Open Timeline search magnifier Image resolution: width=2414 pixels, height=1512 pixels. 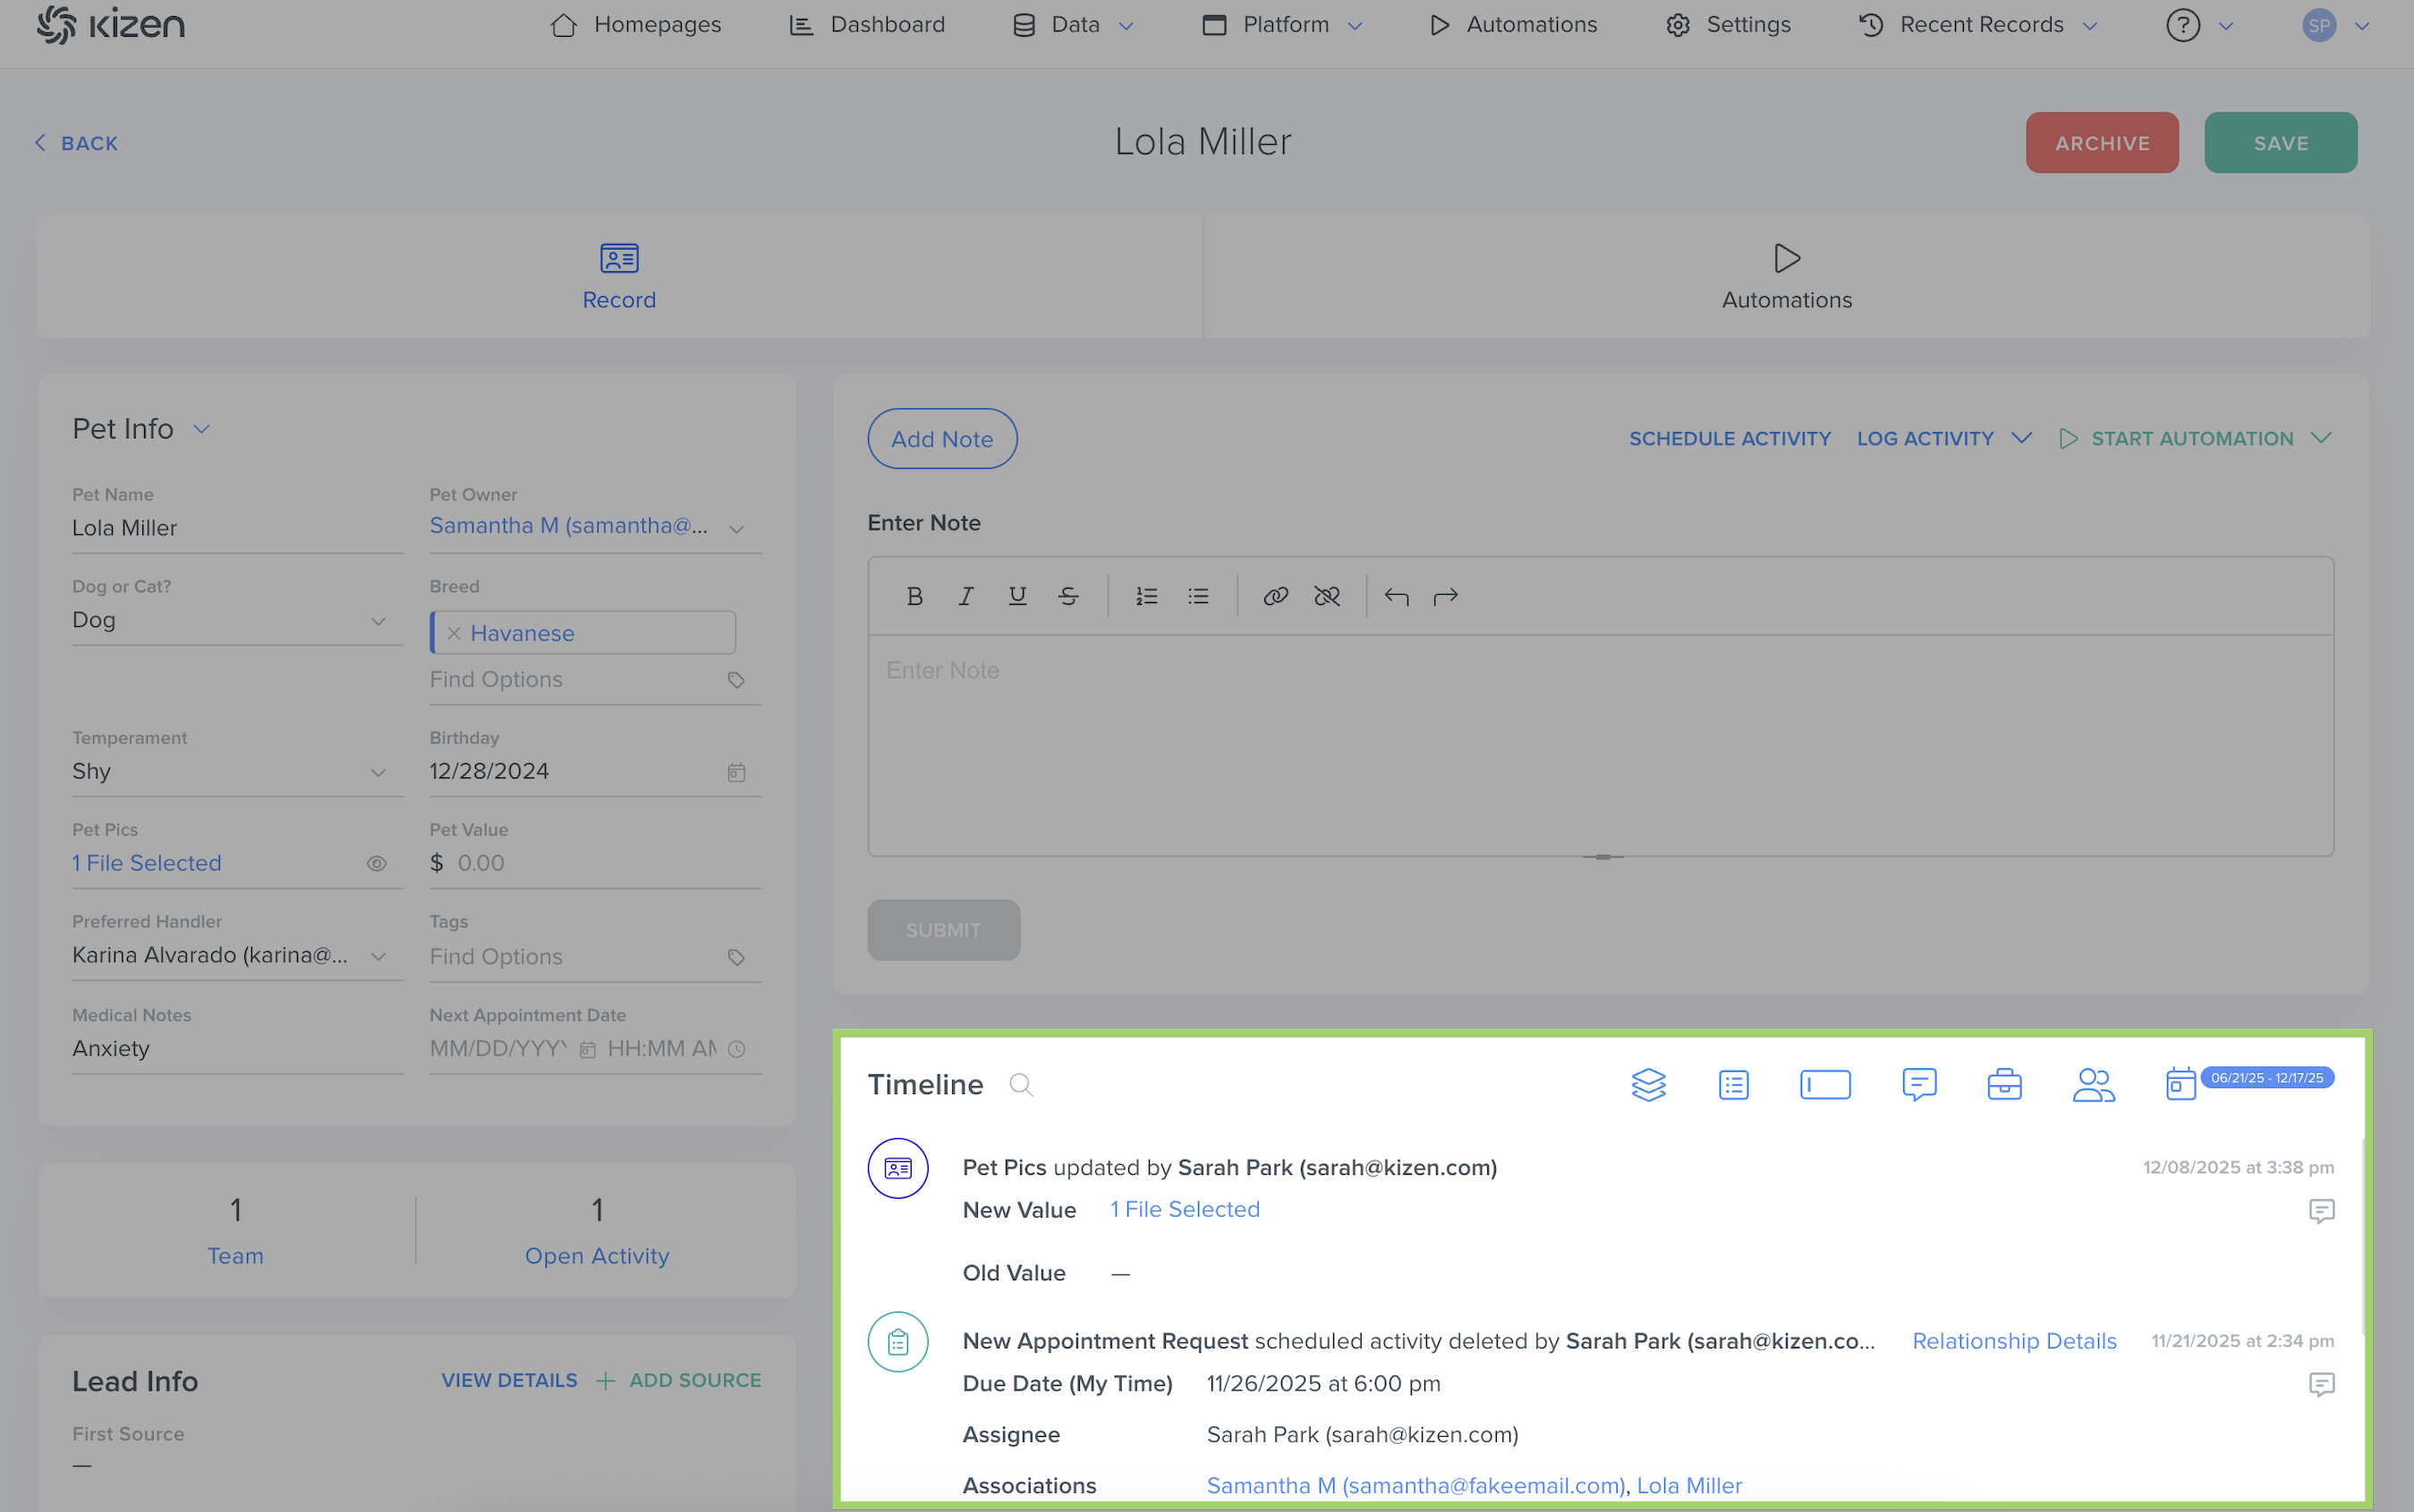[1020, 1085]
